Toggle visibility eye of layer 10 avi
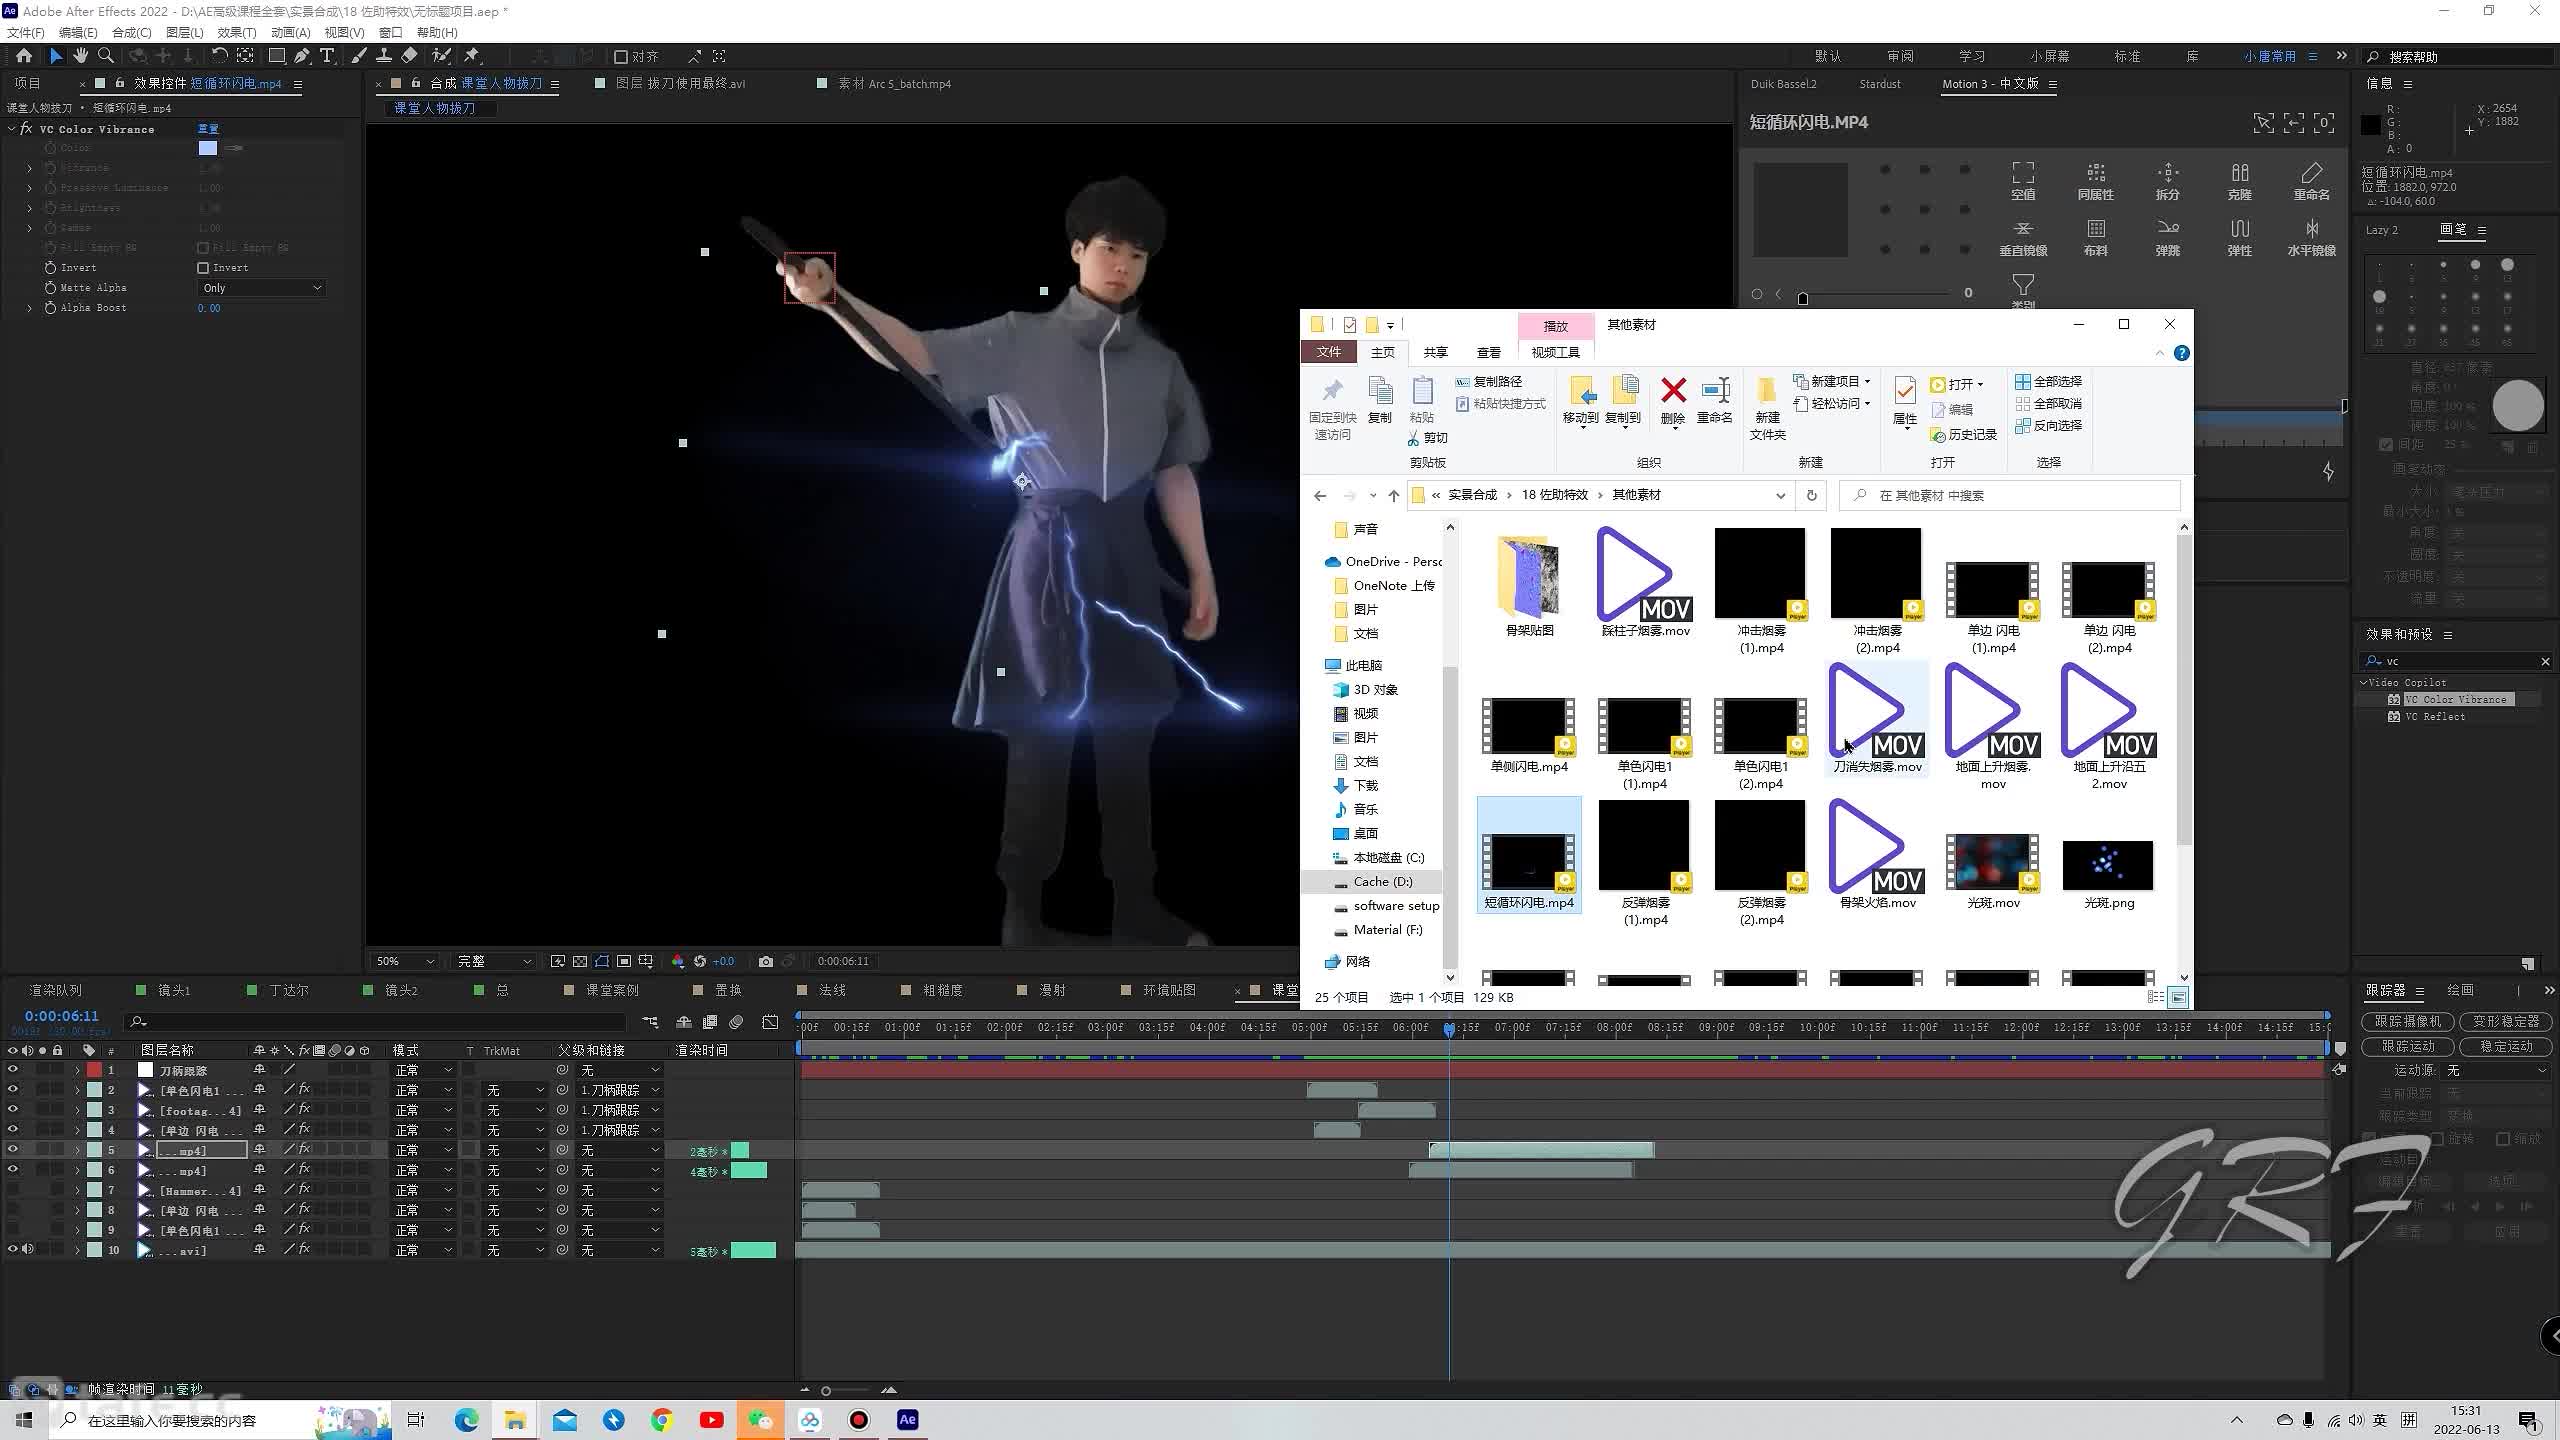 click(13, 1249)
